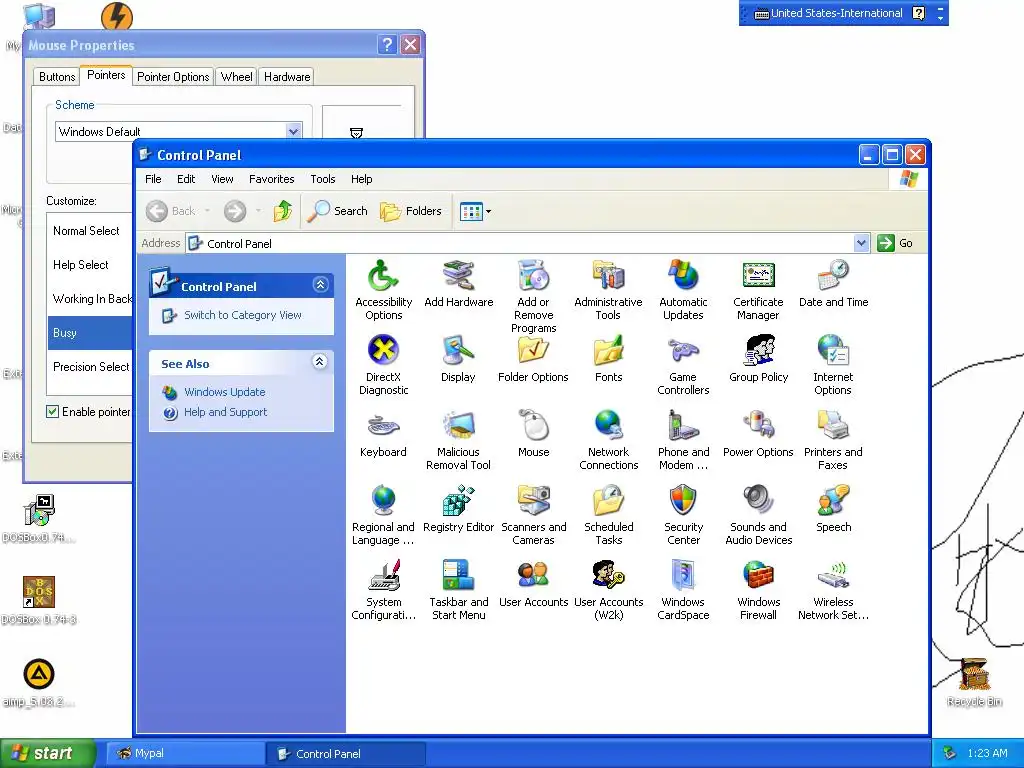Open Taskbar and Start Menu icon

(458, 590)
